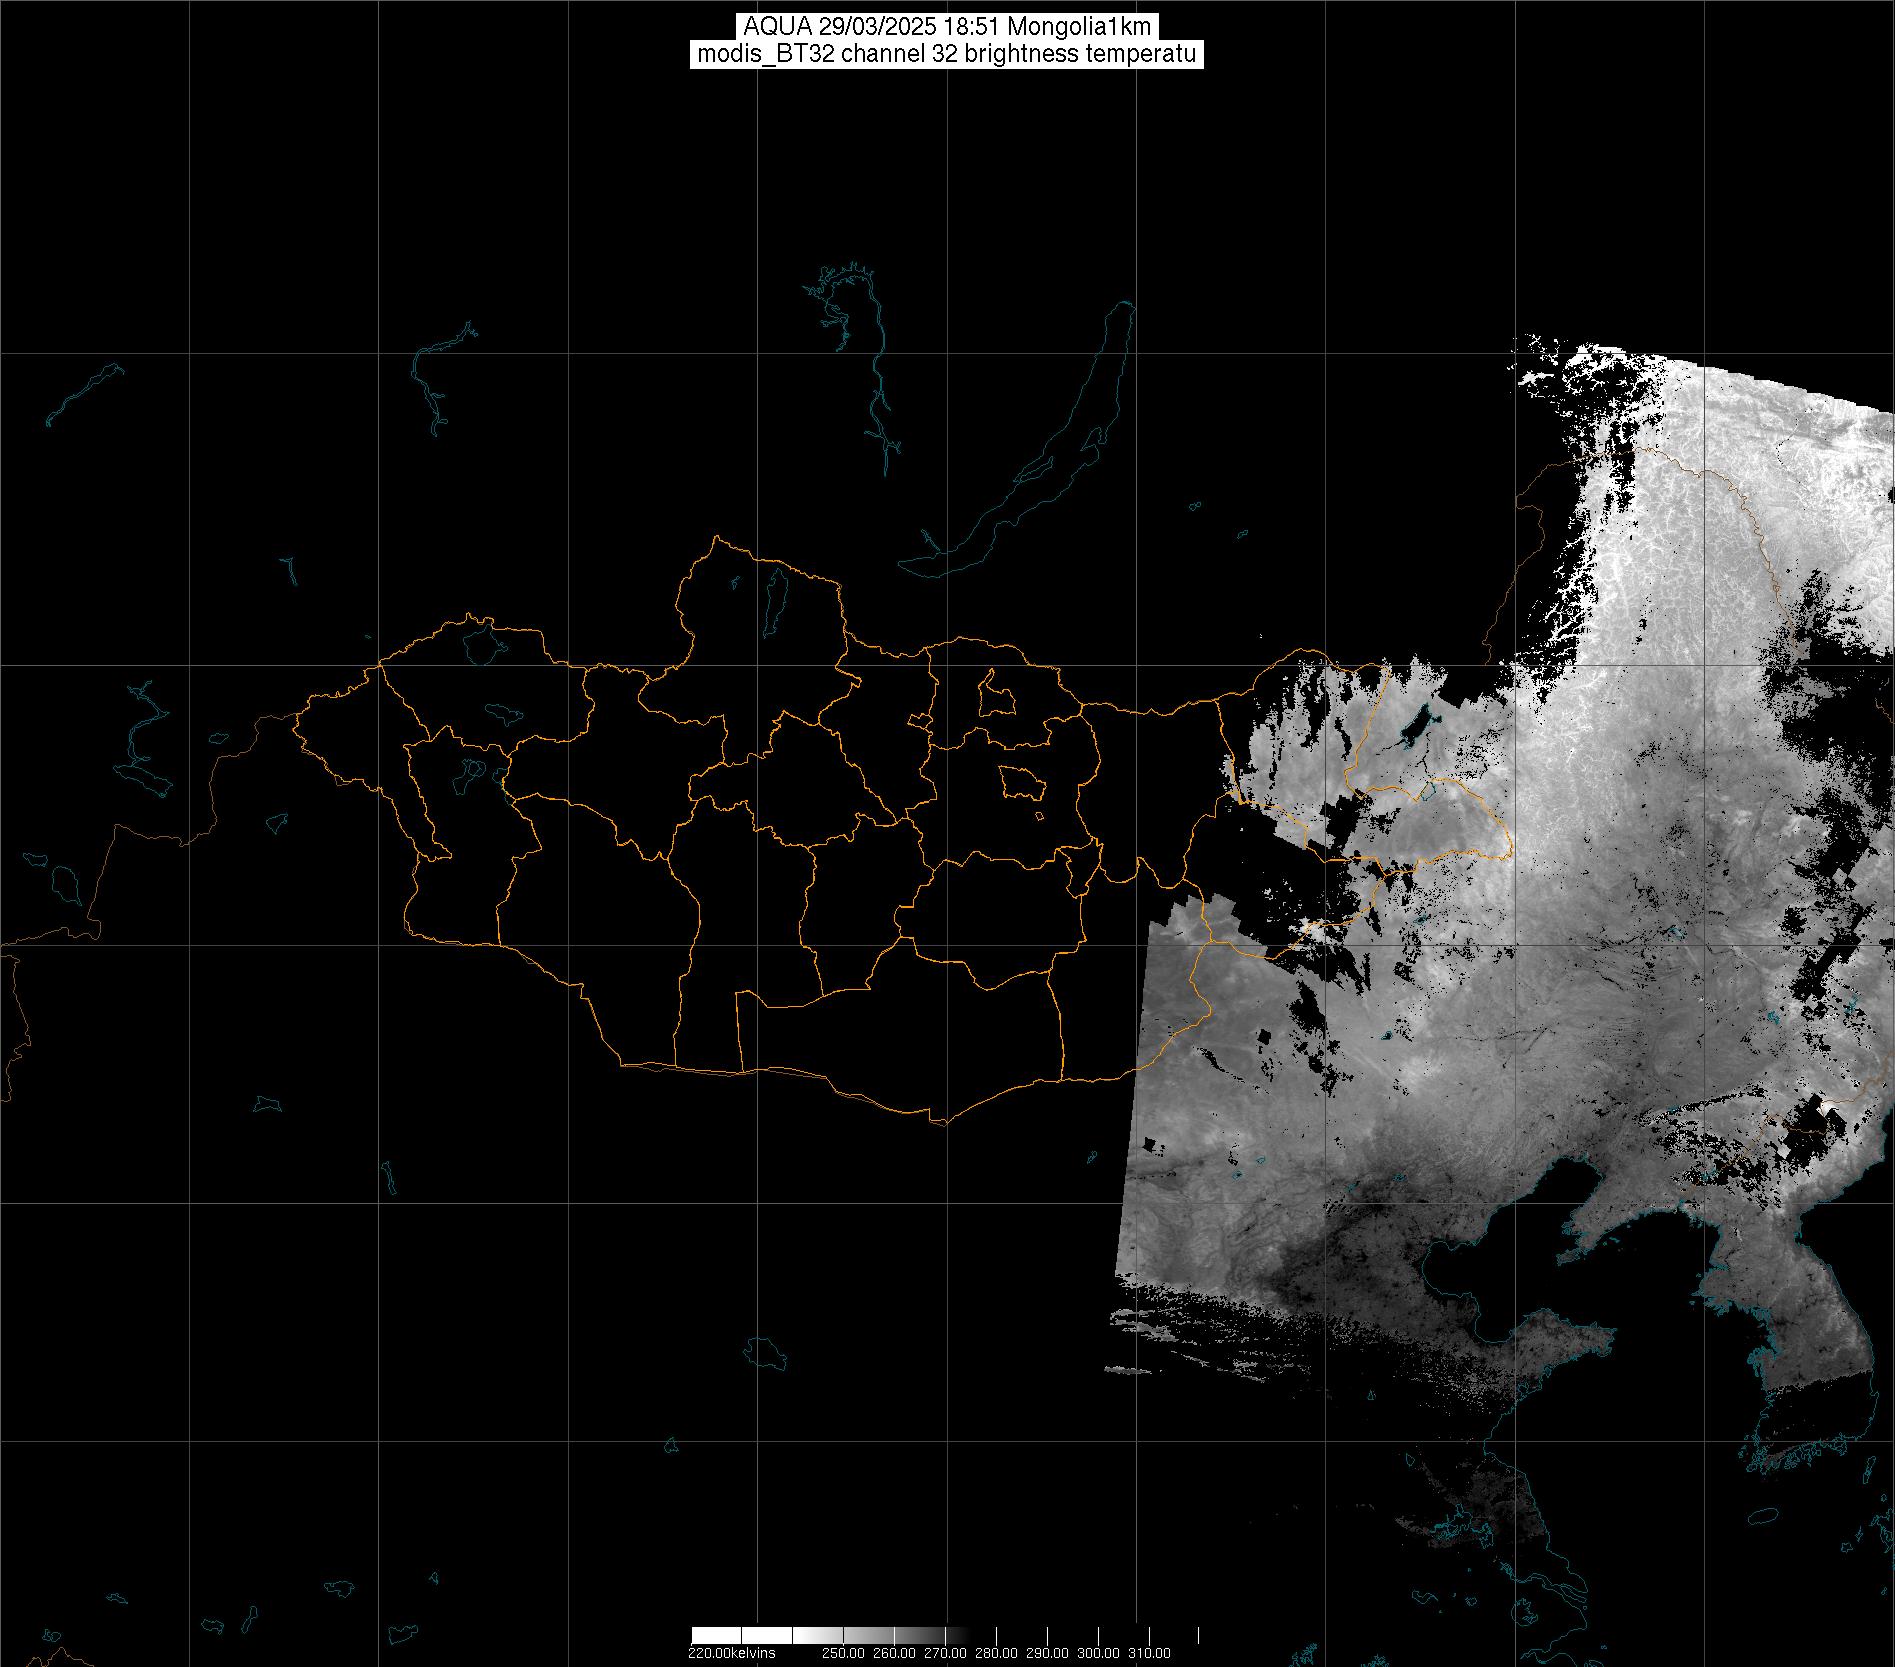The height and width of the screenshot is (1667, 1895).
Task: Click the "AQUA 29/03/2025 18:51 Mongolia1km" title
Action: pos(947,27)
